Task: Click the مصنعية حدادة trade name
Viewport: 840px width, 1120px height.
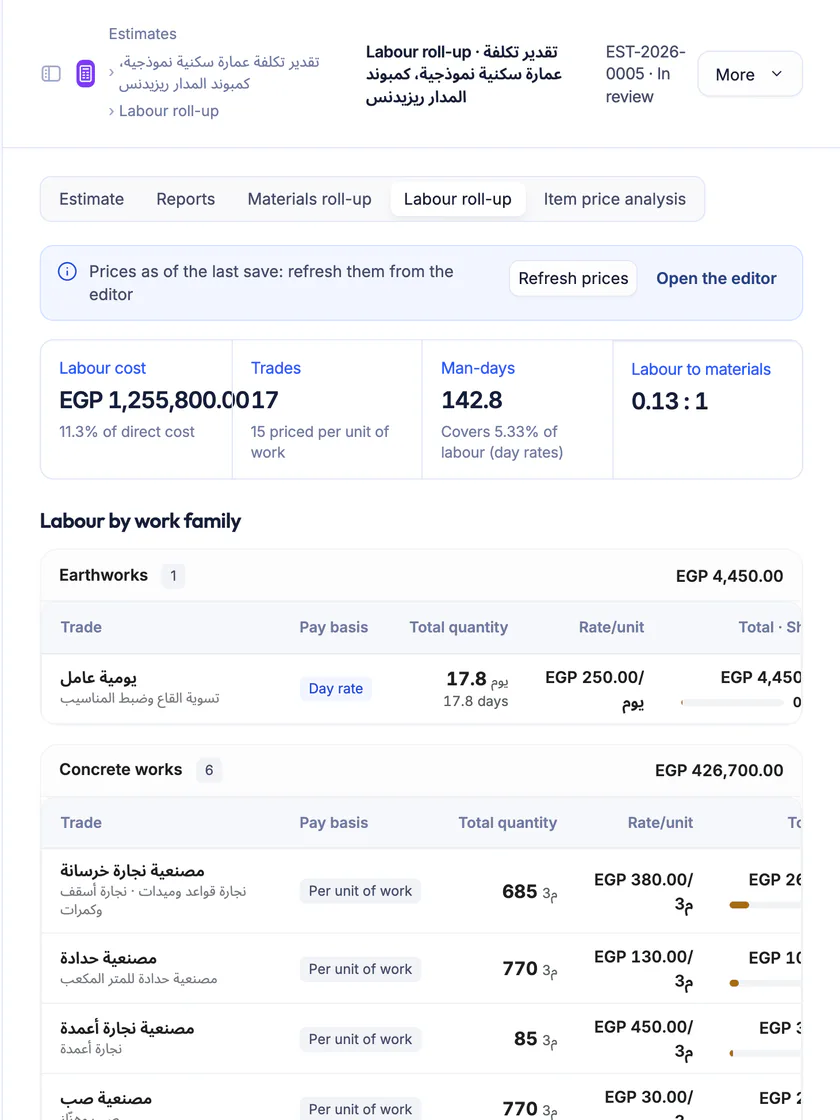Action: [109, 958]
